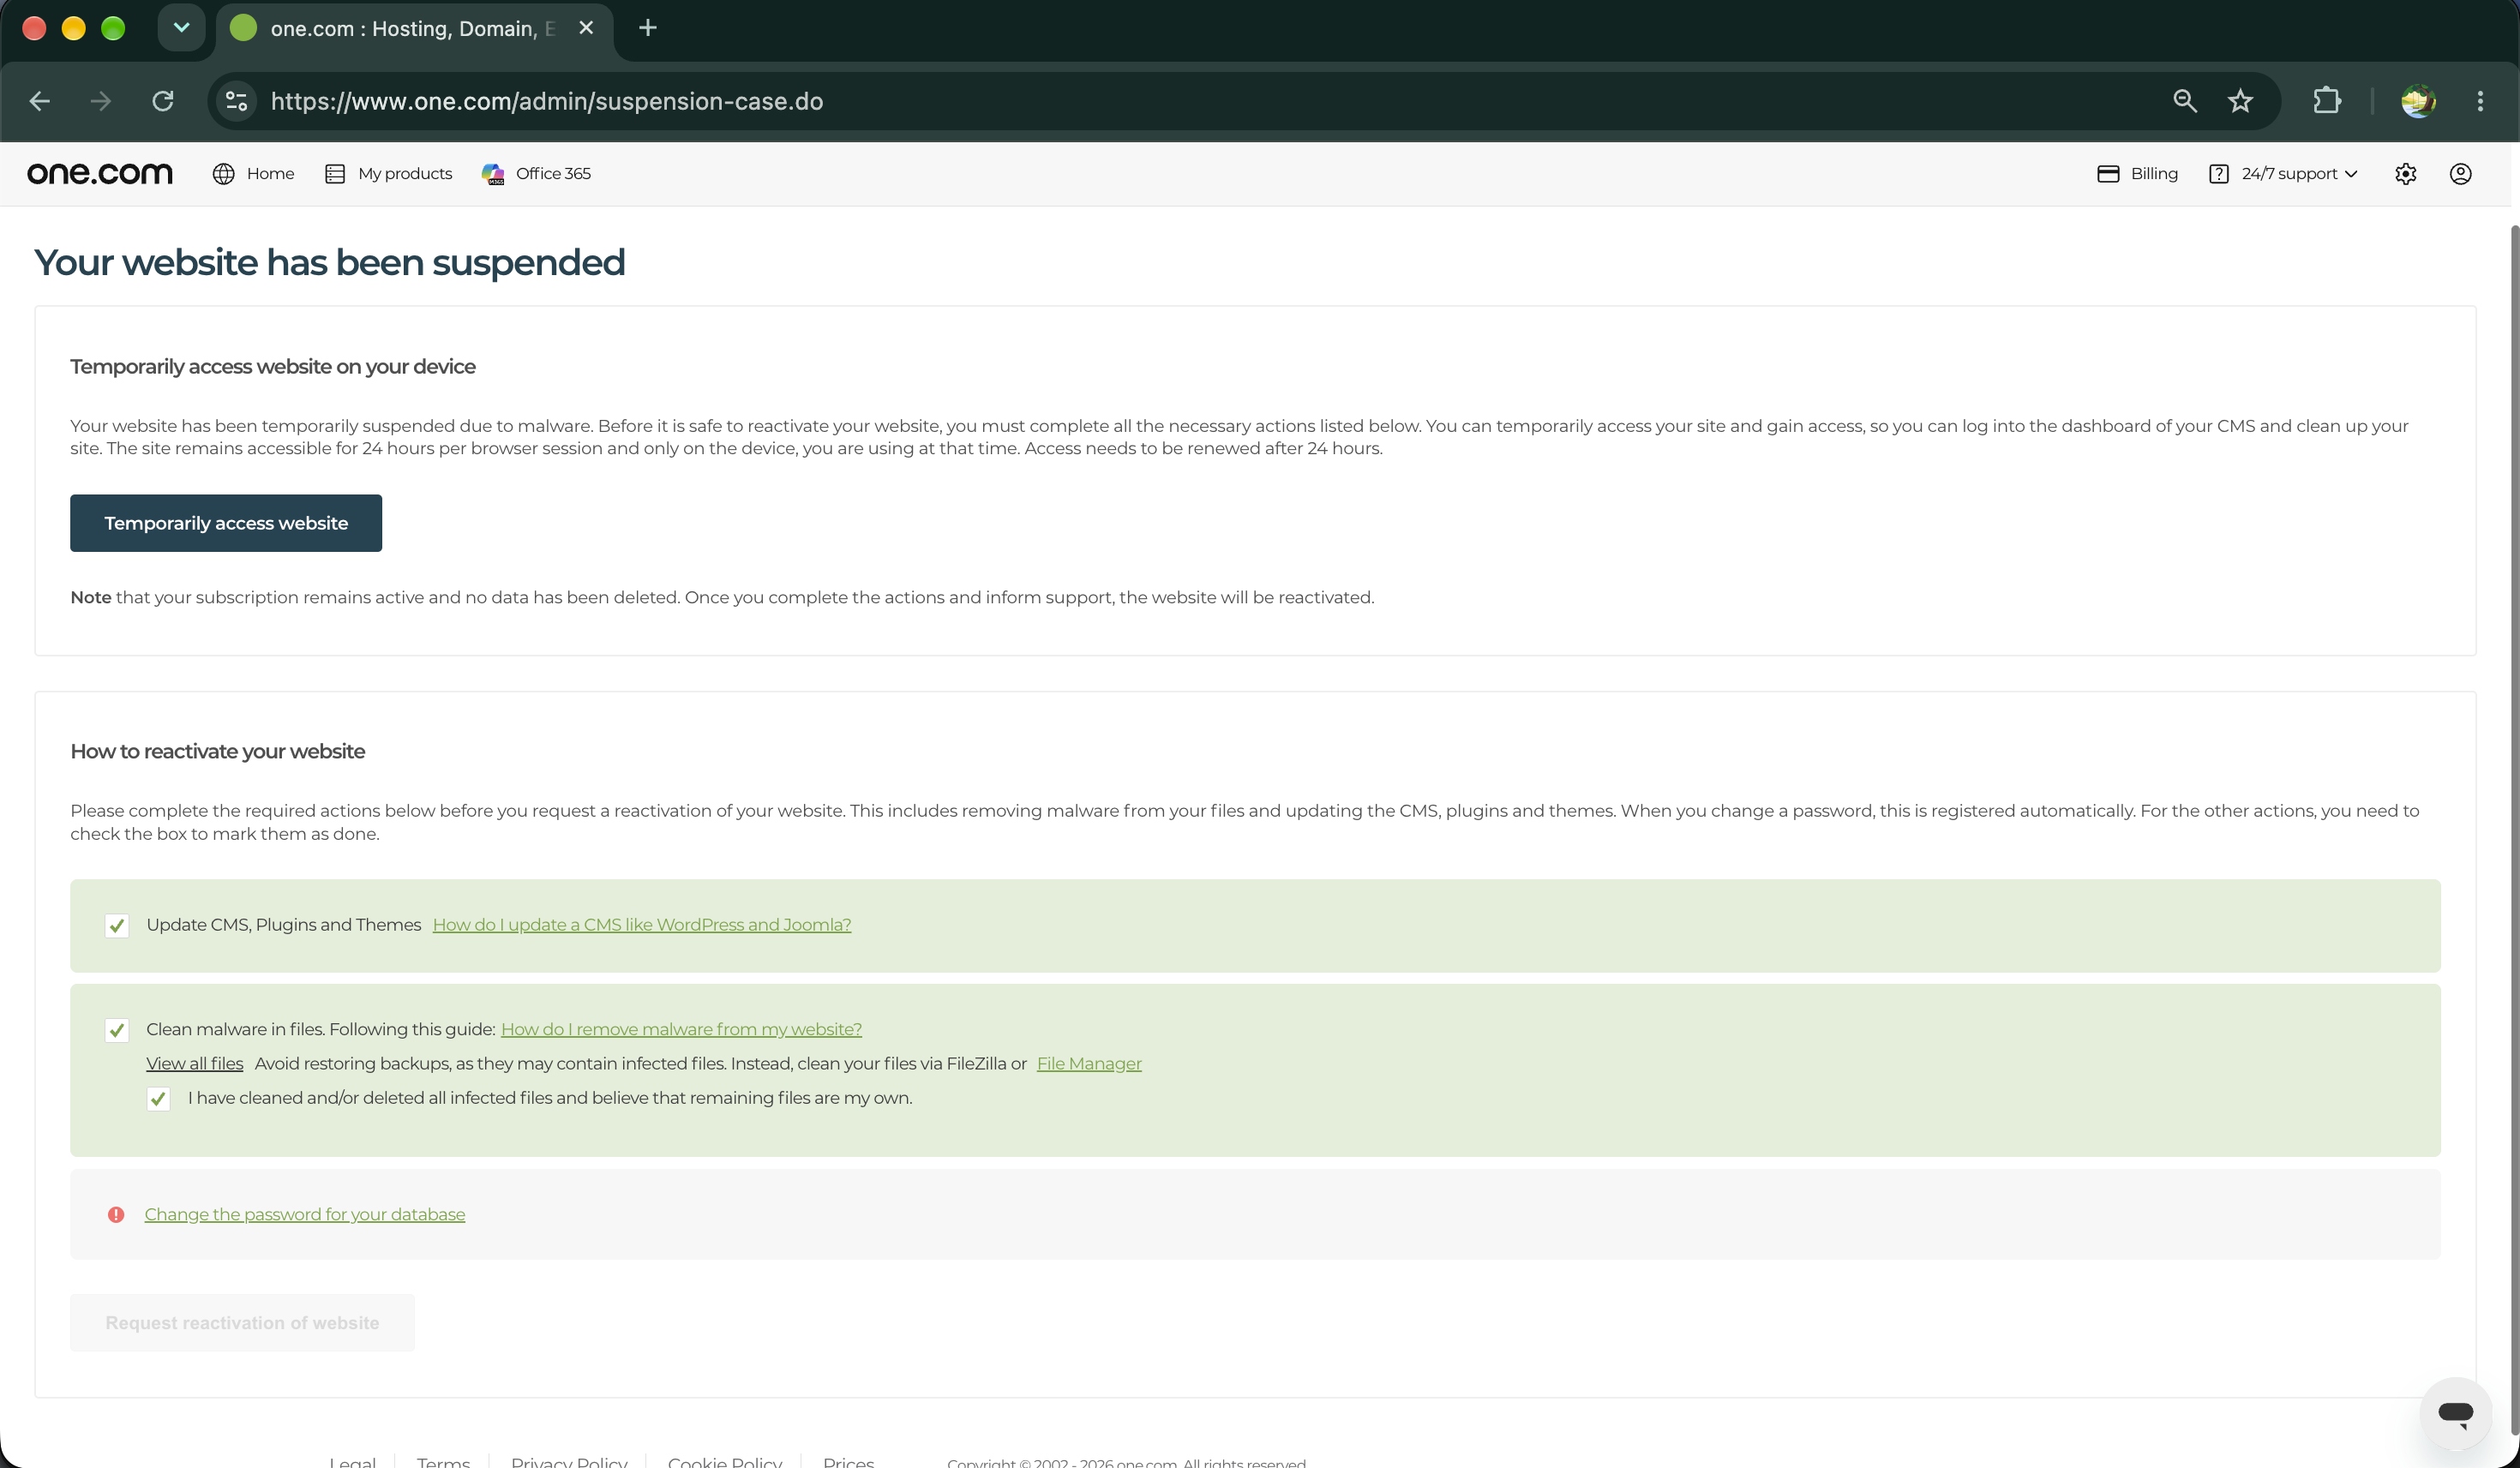Screen dimensions: 2520x1468
Task: Open the browser extensions puzzle icon
Action: [x=2327, y=101]
